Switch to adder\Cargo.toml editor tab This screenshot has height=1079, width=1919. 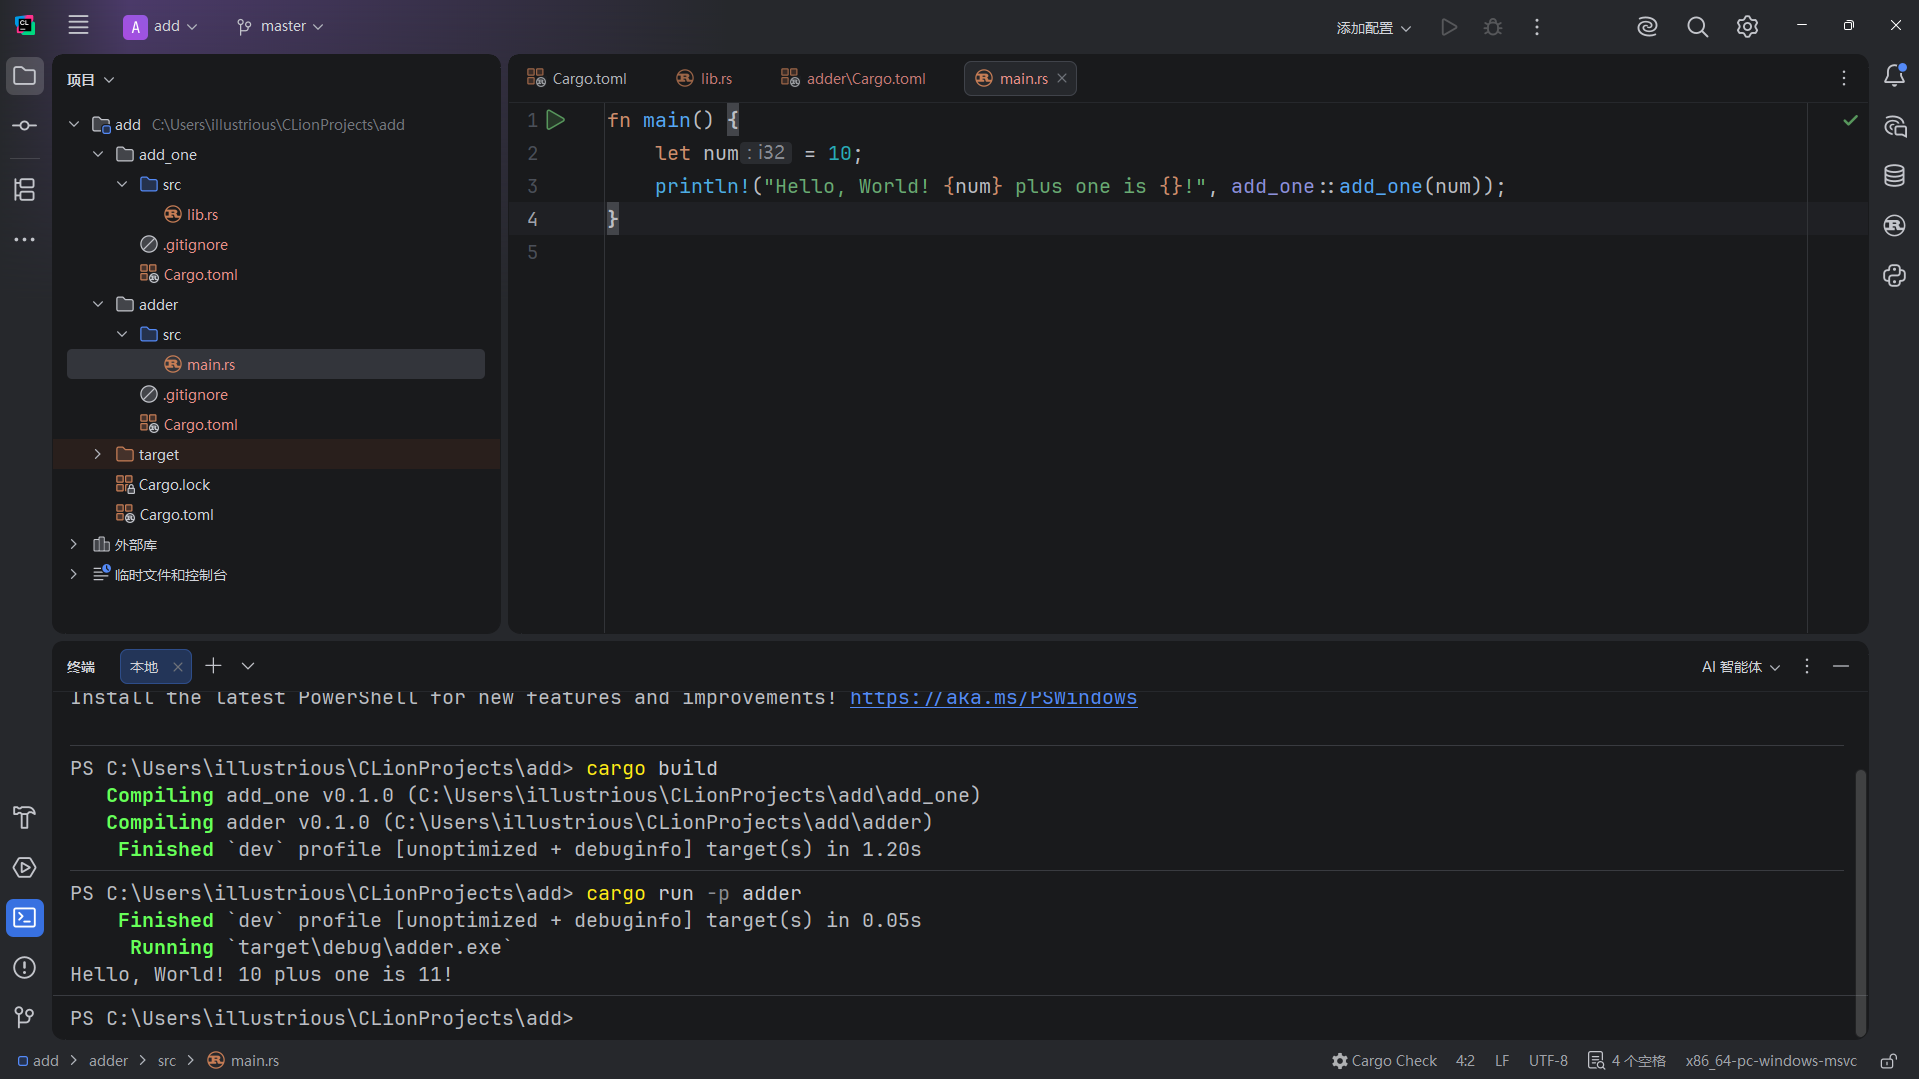coord(853,78)
